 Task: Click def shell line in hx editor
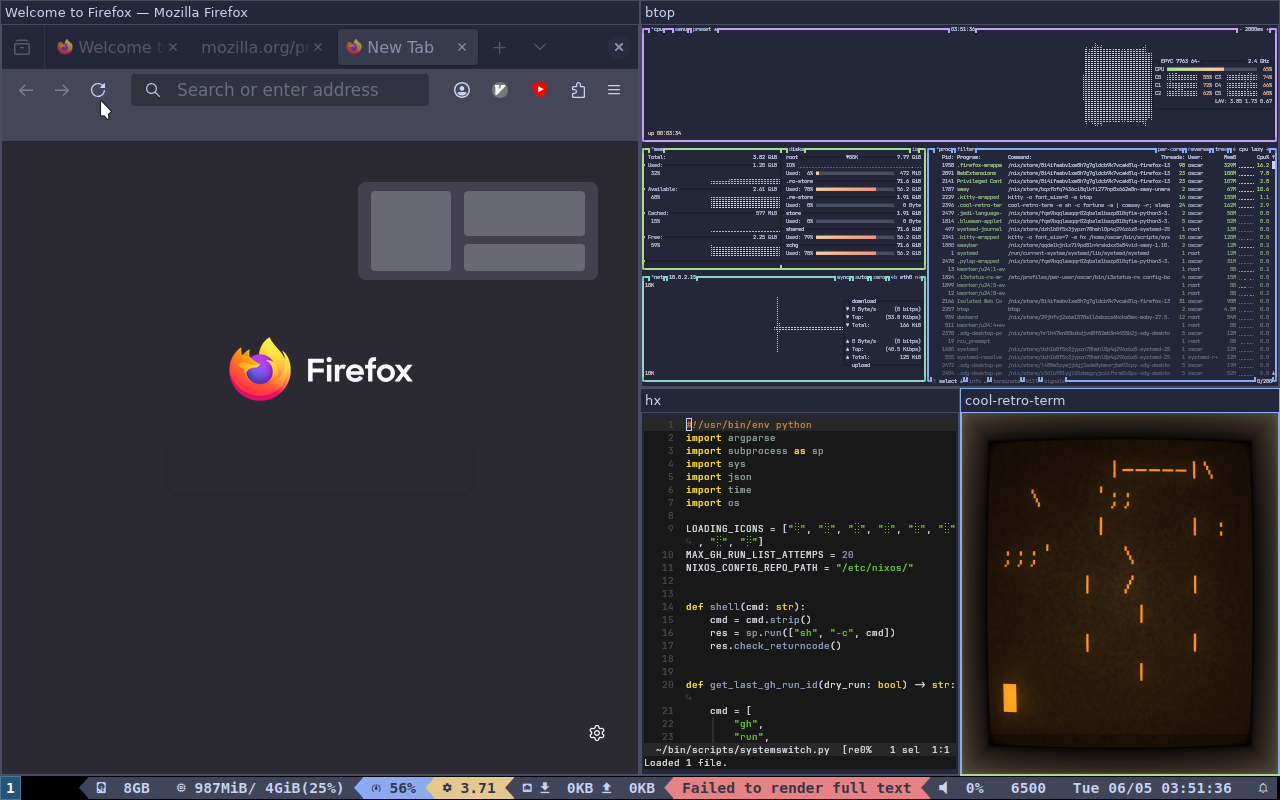tap(745, 607)
